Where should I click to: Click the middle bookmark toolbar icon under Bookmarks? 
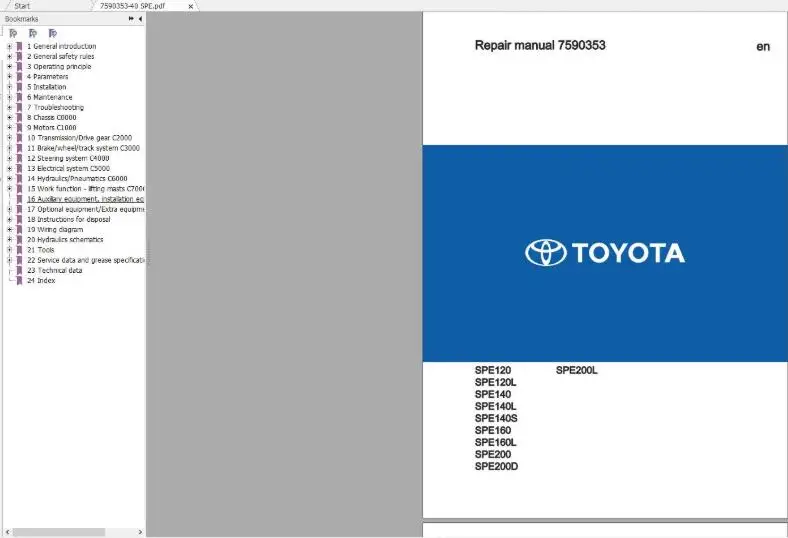click(x=33, y=33)
